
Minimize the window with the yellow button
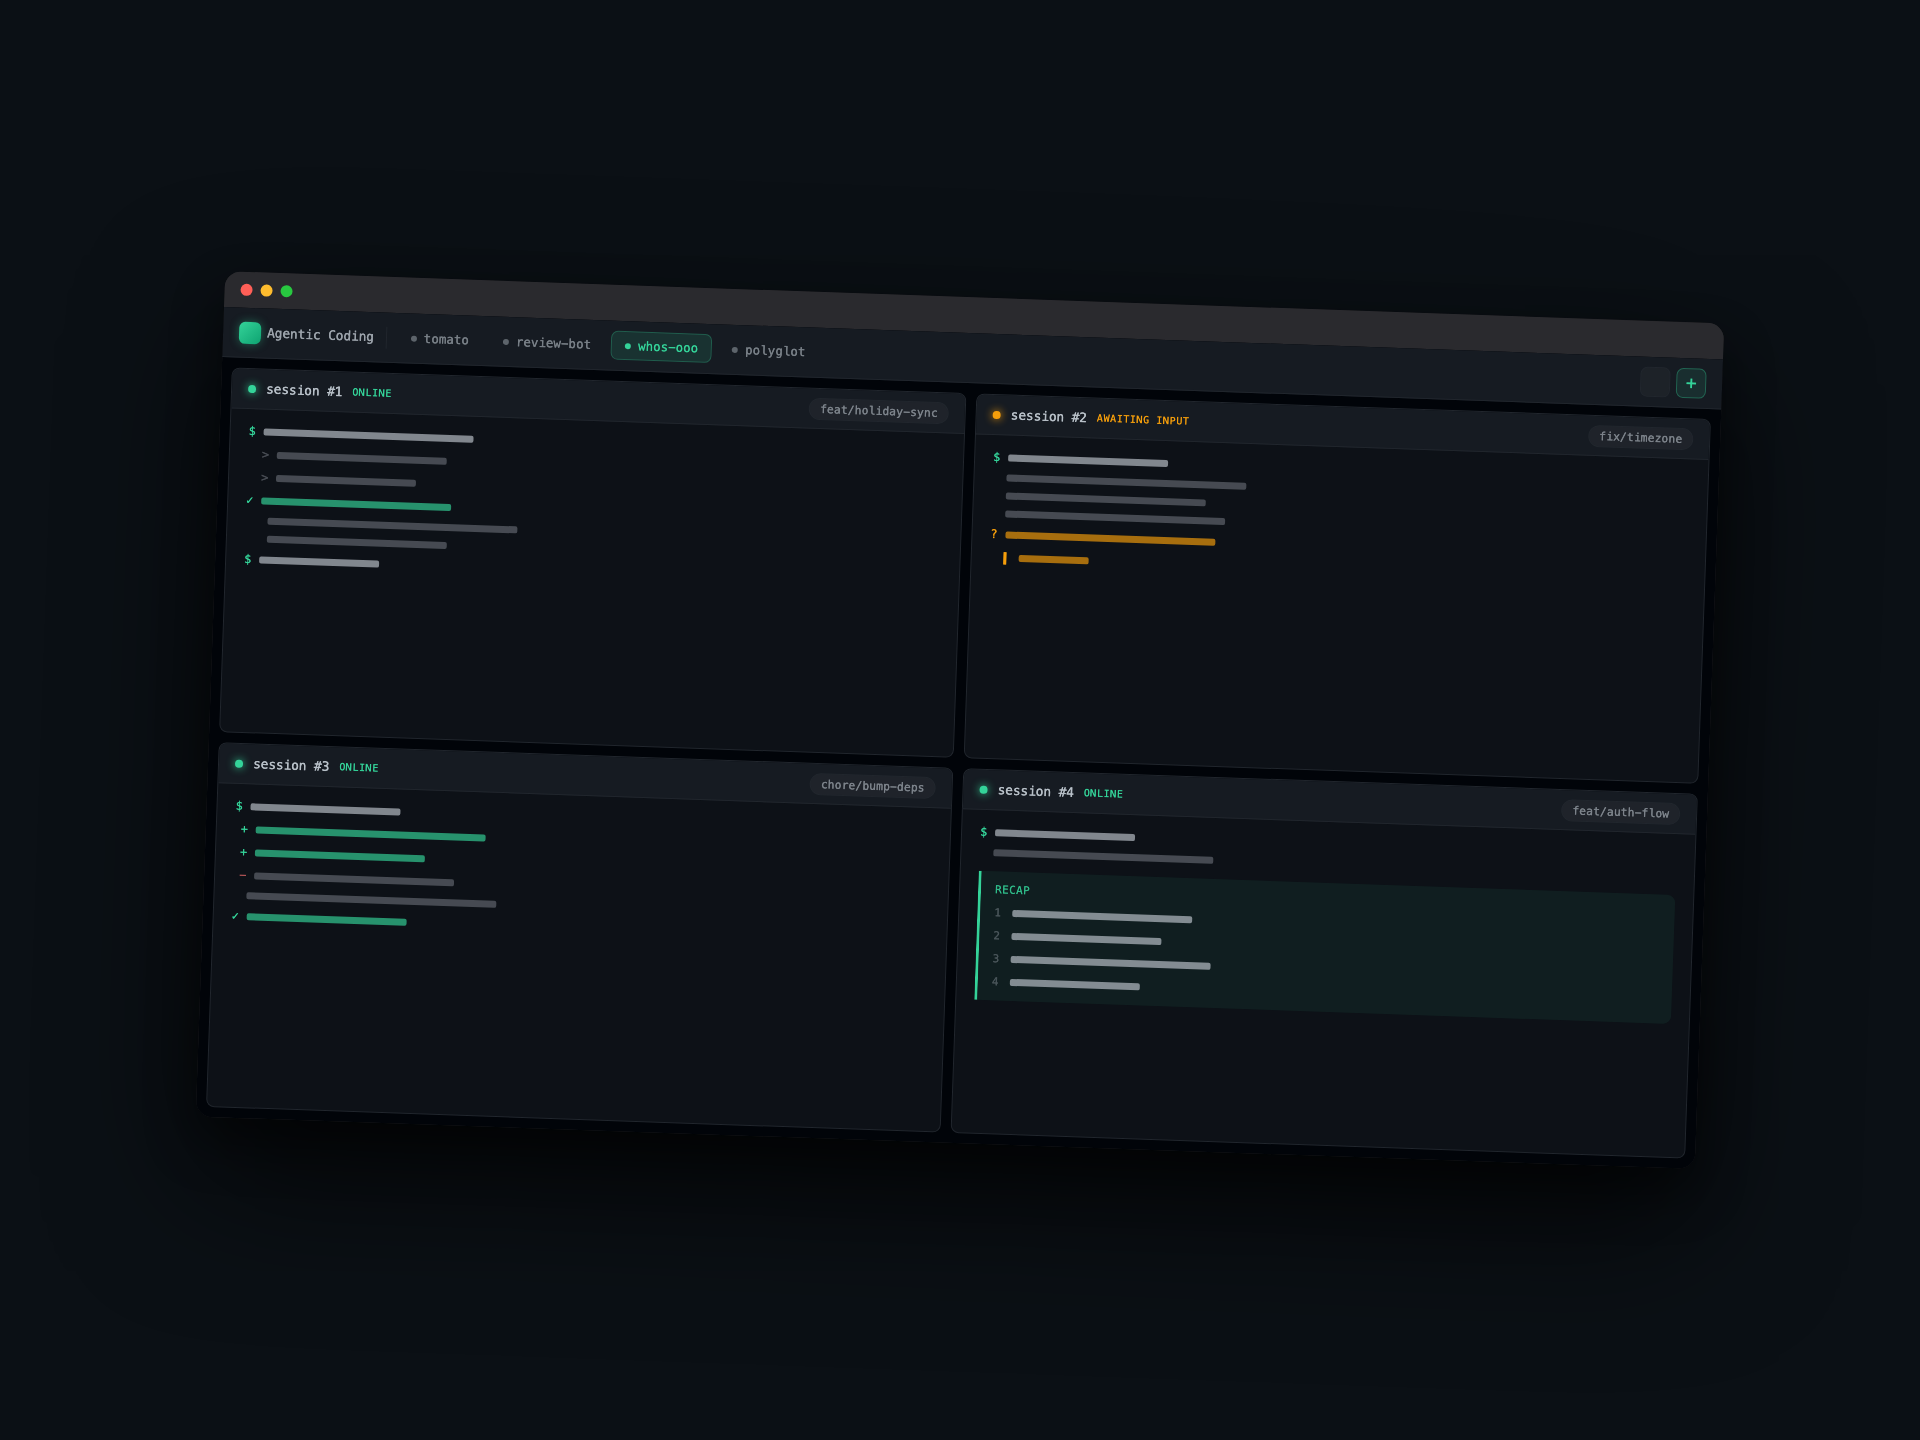click(x=267, y=291)
